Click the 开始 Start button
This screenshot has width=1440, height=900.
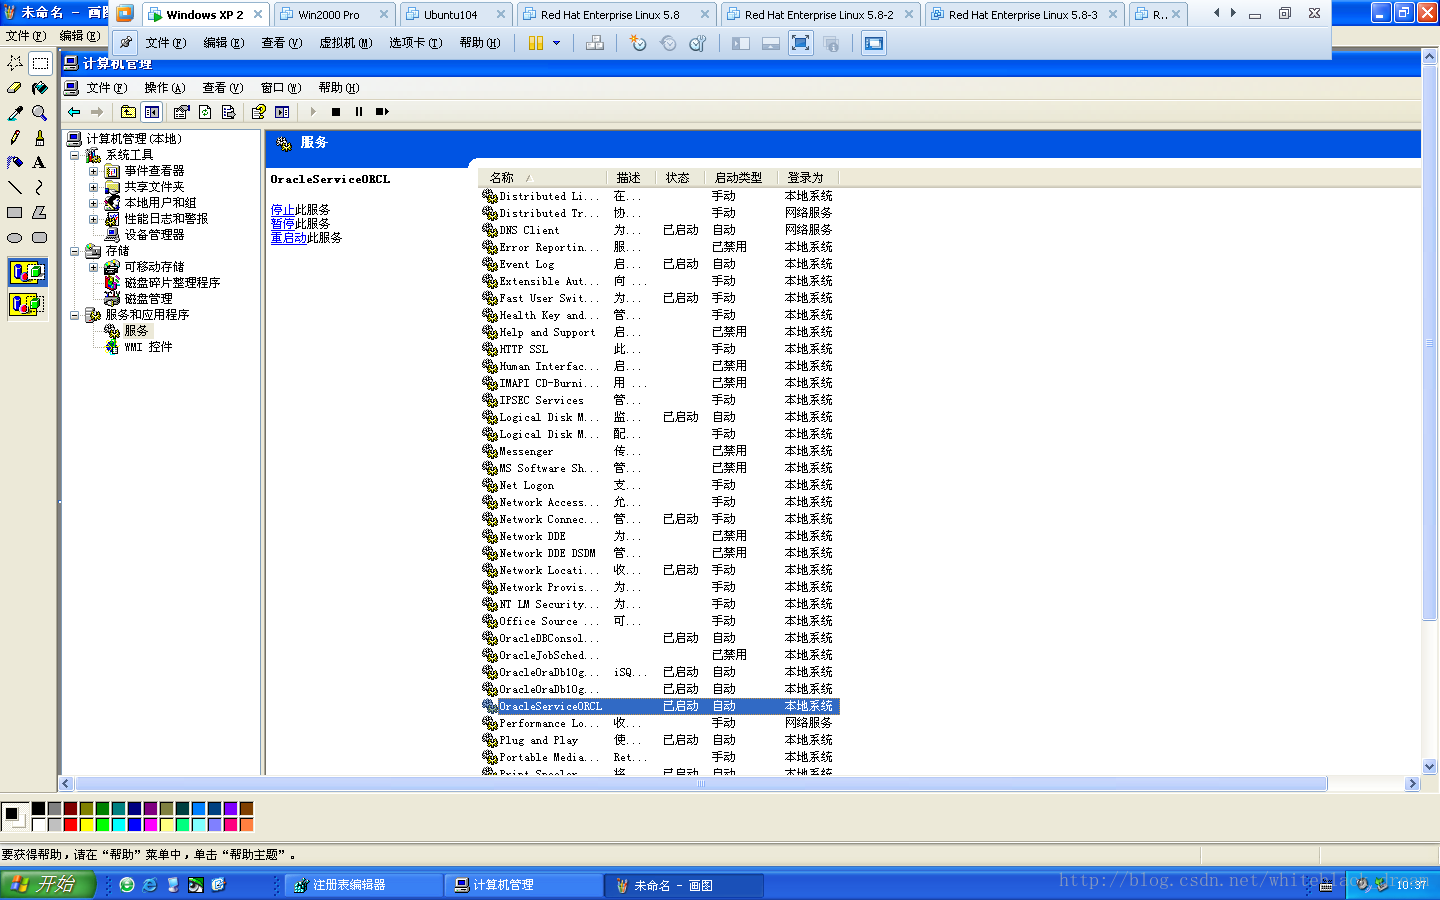(47, 885)
